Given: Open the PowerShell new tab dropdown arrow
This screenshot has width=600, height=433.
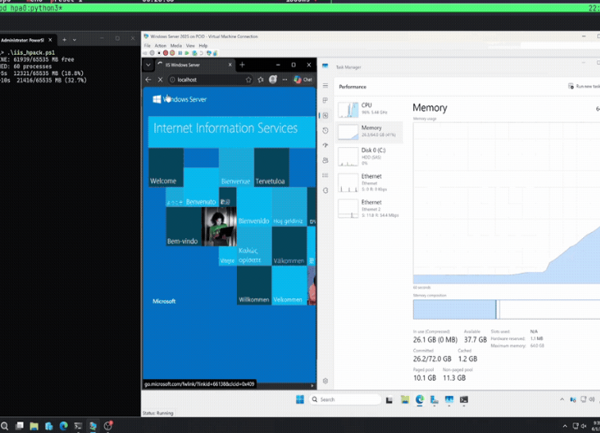Looking at the screenshot, I should point(75,40).
